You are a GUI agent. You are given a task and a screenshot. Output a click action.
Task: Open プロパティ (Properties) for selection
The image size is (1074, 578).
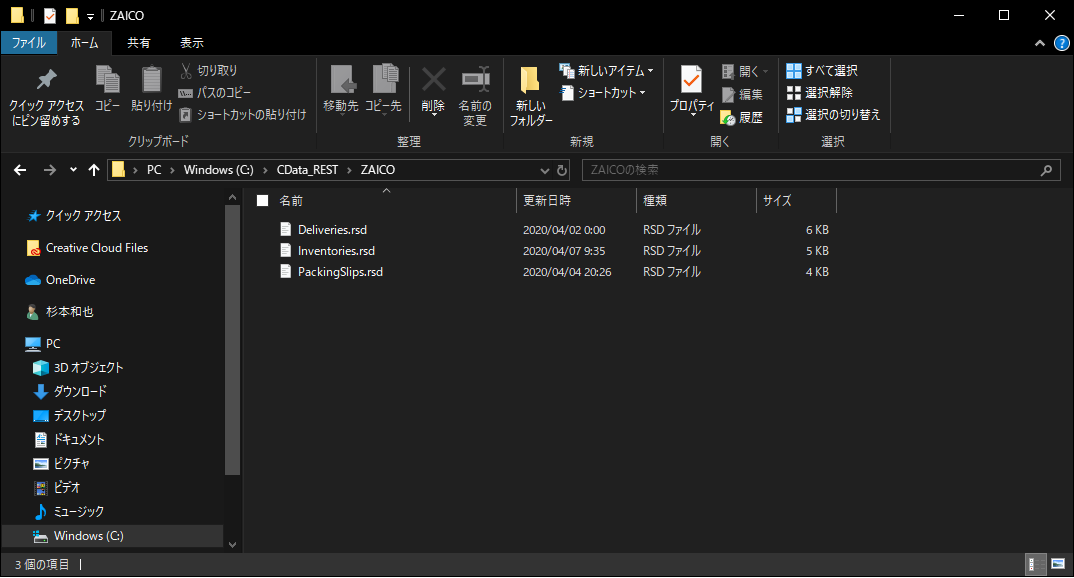tap(691, 90)
